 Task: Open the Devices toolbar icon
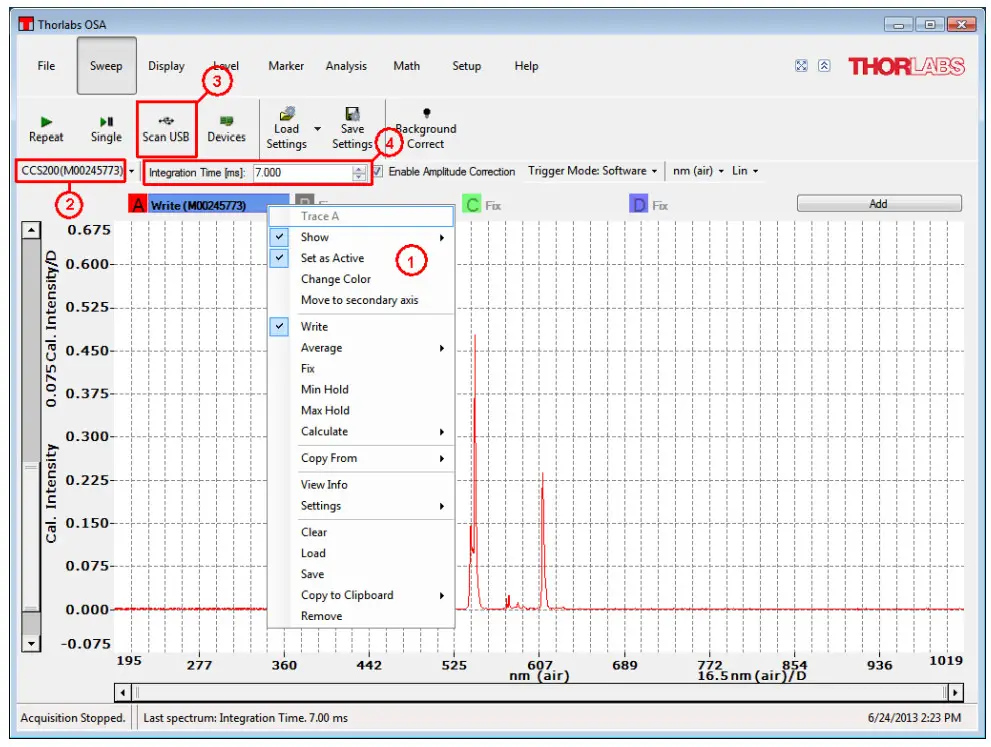pyautogui.click(x=226, y=126)
